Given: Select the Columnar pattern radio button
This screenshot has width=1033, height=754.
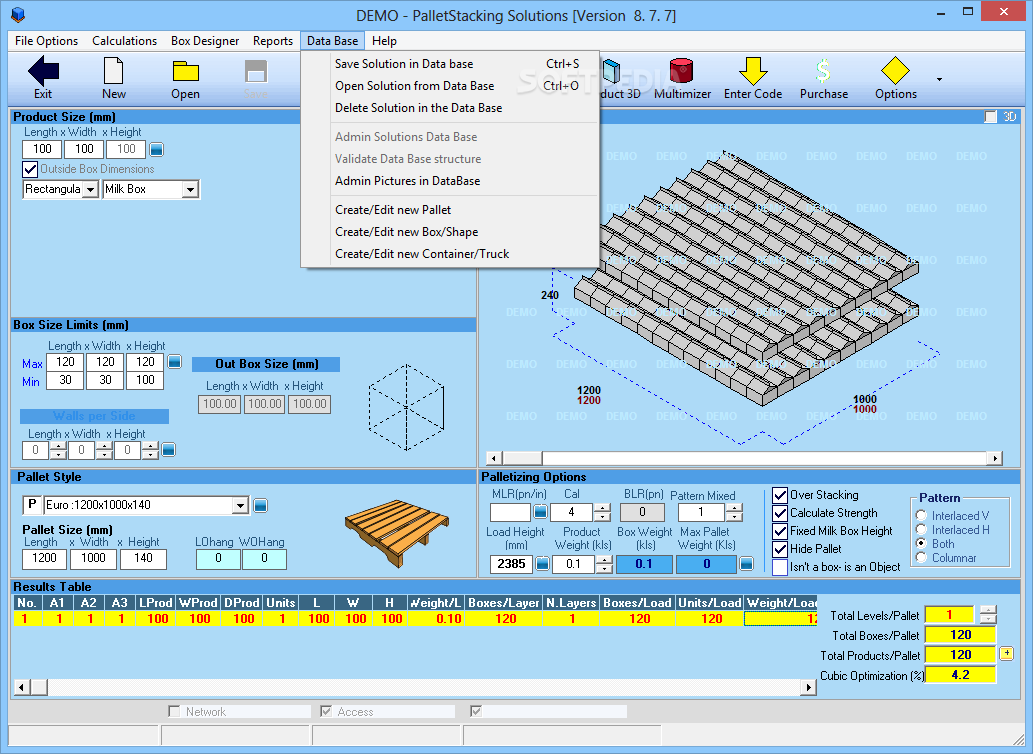Looking at the screenshot, I should [x=921, y=557].
